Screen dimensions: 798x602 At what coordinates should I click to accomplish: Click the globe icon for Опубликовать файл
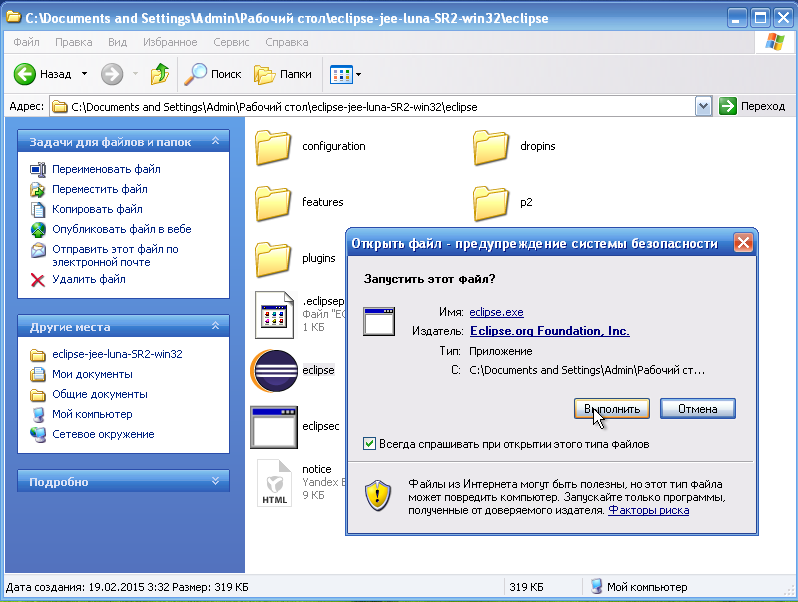38,230
